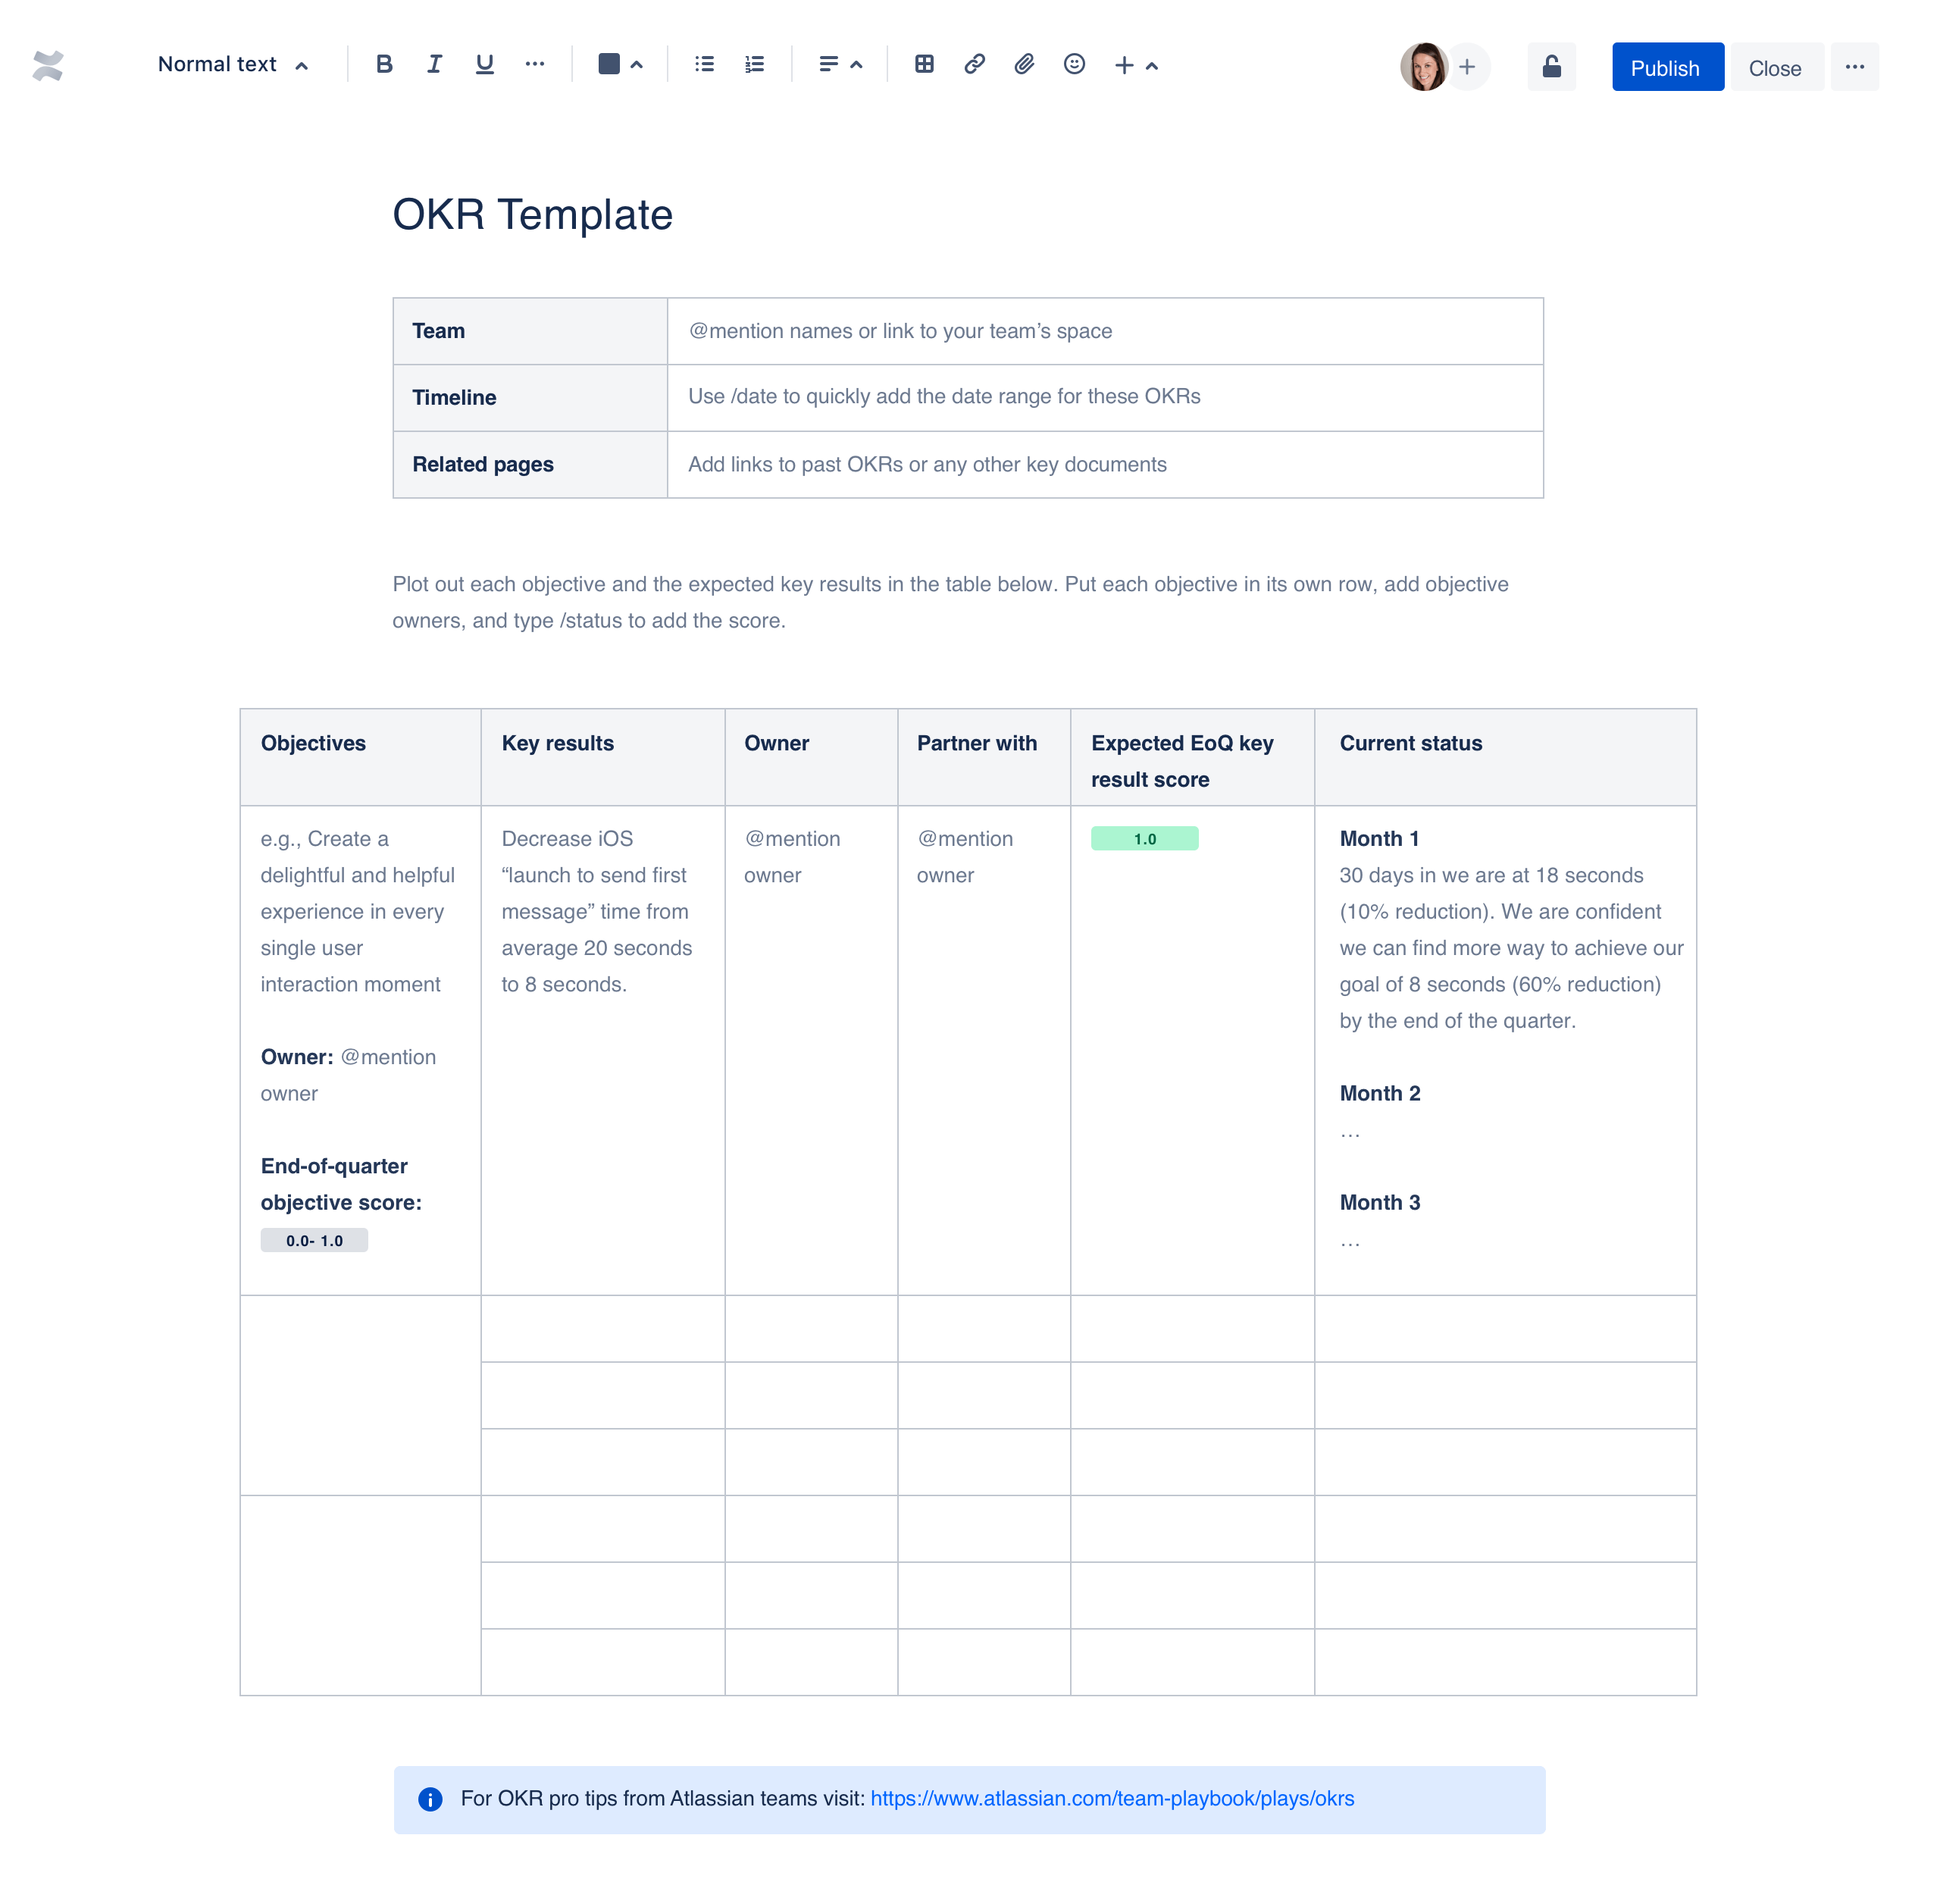
Task: Click the Key results column header
Action: pyautogui.click(x=603, y=758)
